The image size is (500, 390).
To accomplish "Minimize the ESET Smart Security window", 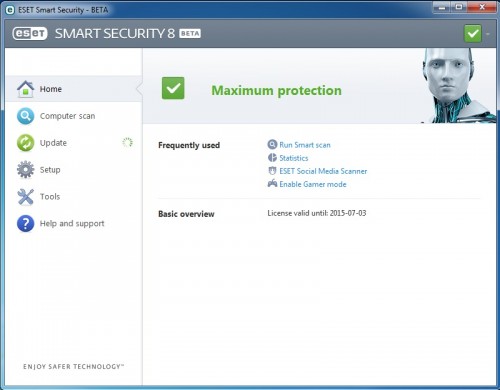I will (442, 7).
